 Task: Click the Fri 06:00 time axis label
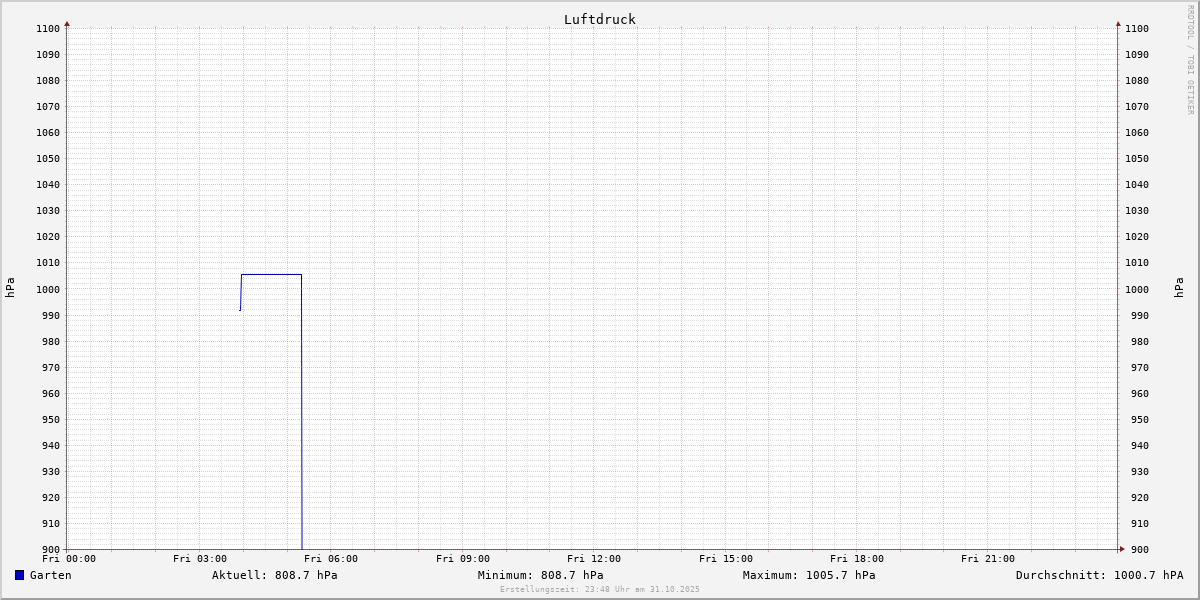point(331,559)
